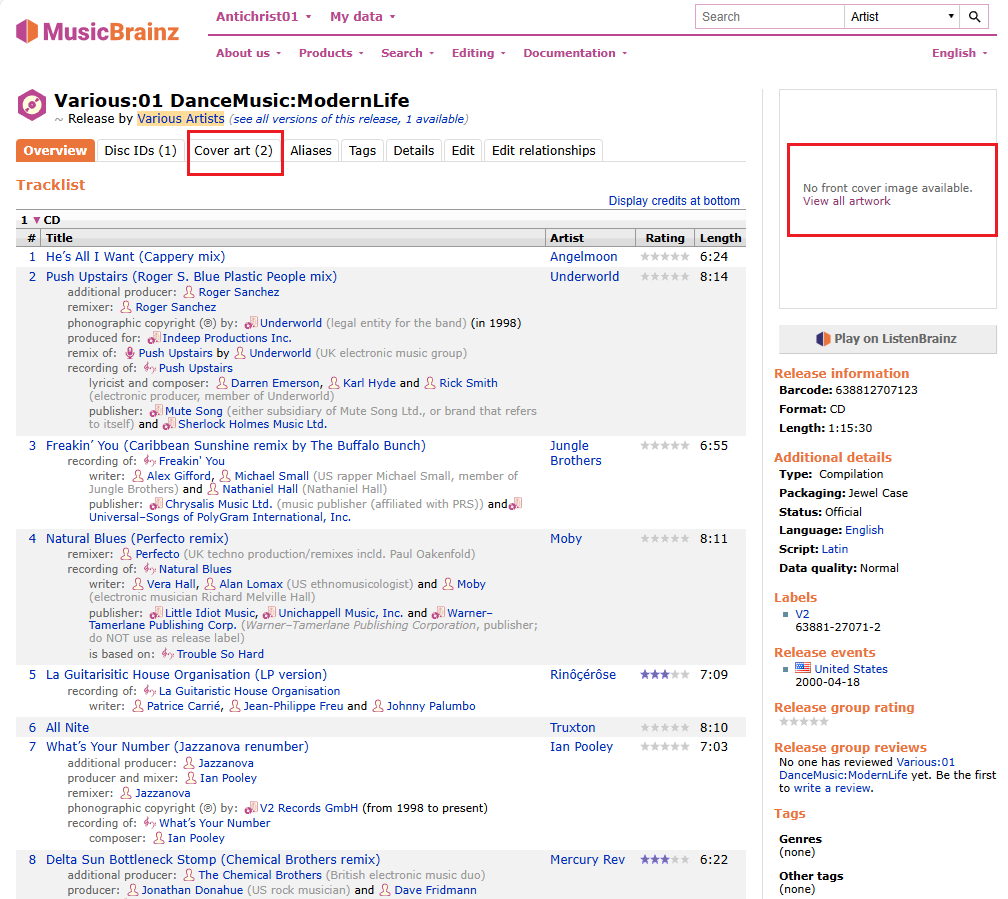Open the Chrysalis Music Ltd. publisher link
The height and width of the screenshot is (899, 1008).
point(219,504)
